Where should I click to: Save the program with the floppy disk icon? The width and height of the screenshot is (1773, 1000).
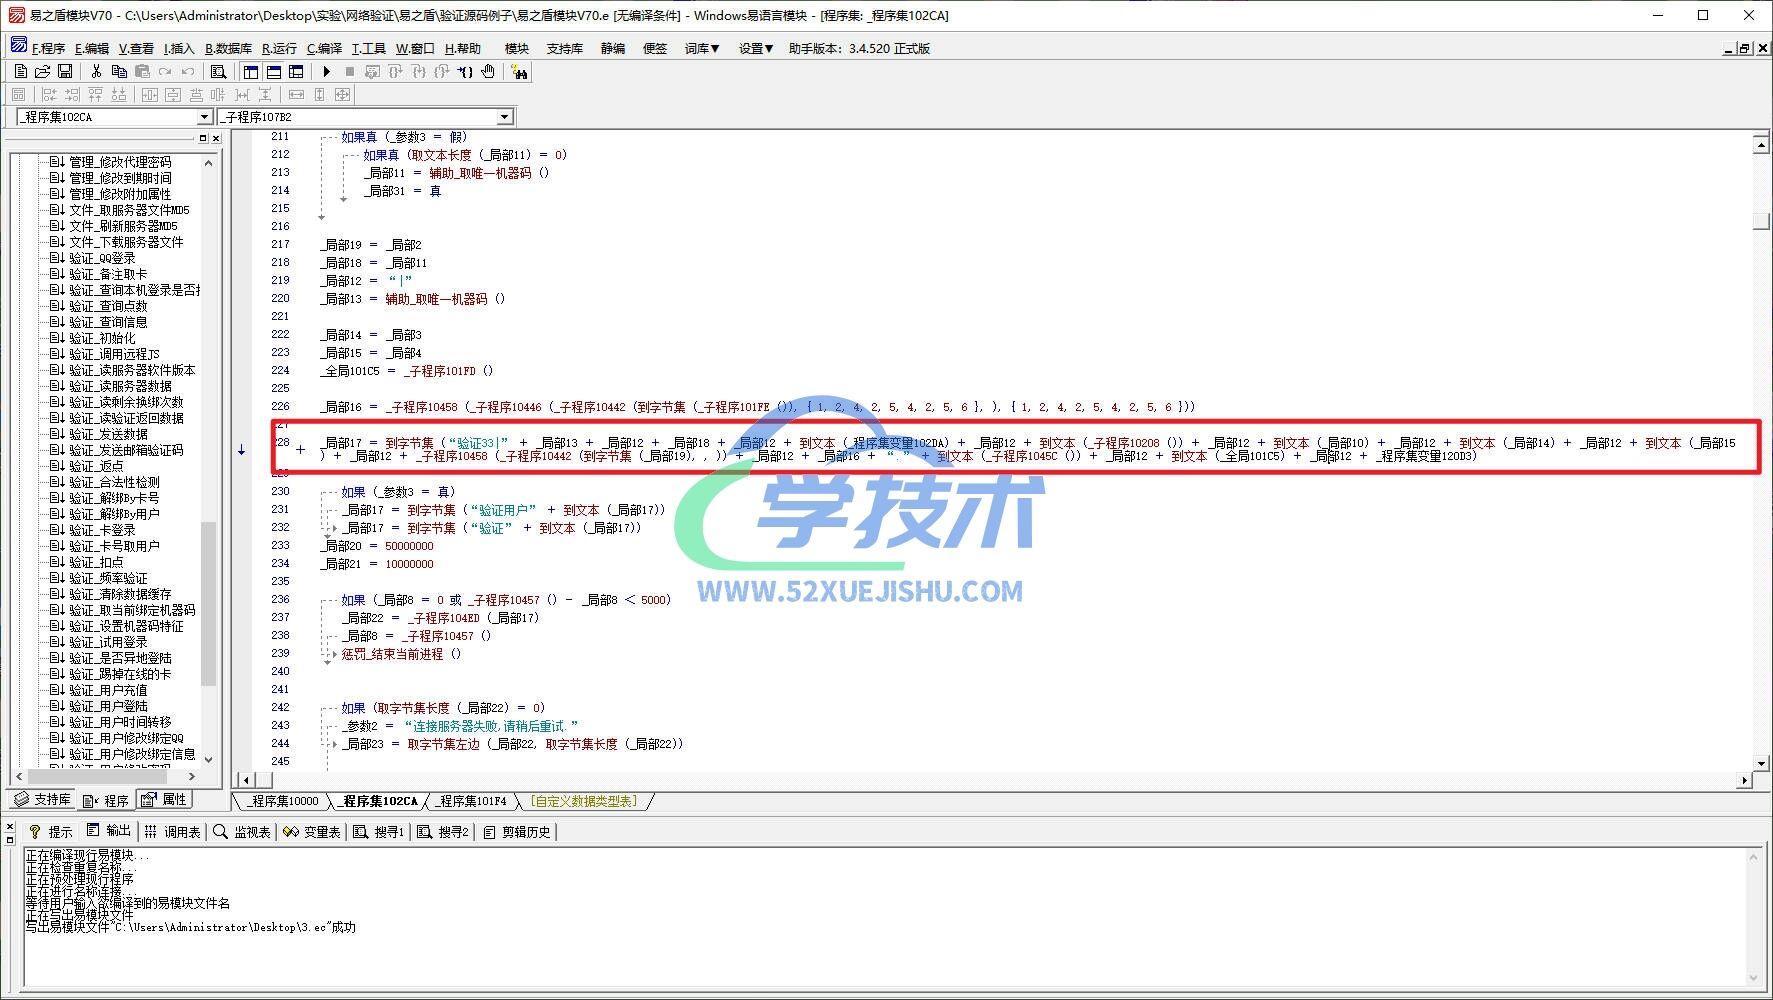65,72
